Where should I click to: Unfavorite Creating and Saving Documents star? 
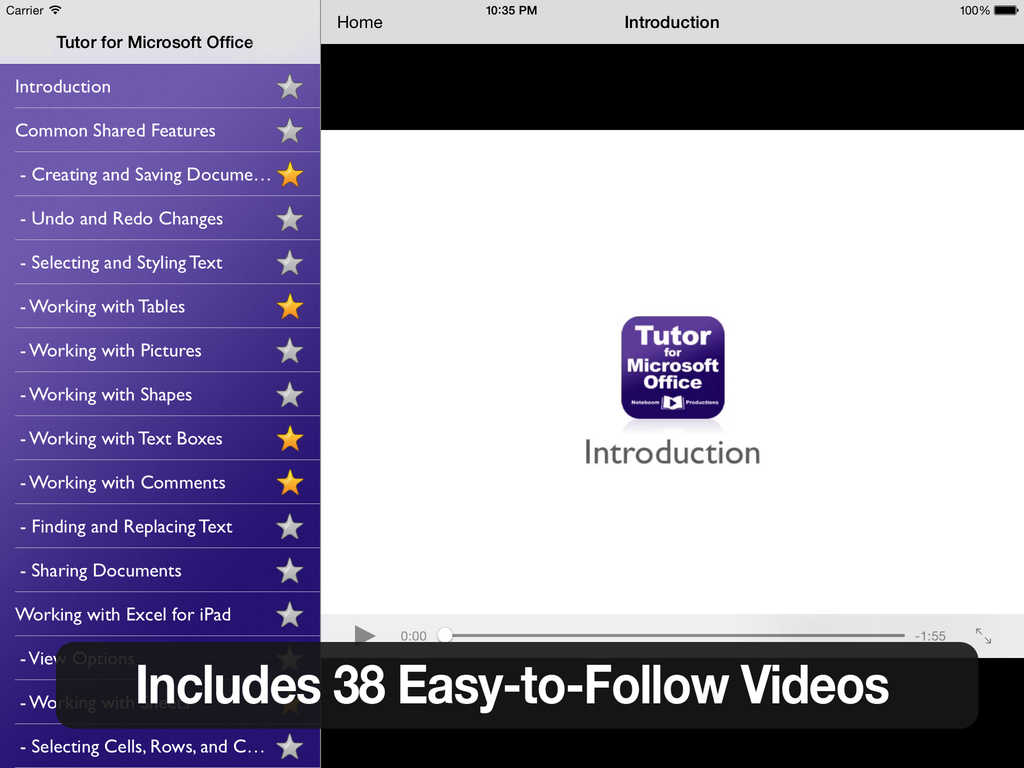(290, 175)
